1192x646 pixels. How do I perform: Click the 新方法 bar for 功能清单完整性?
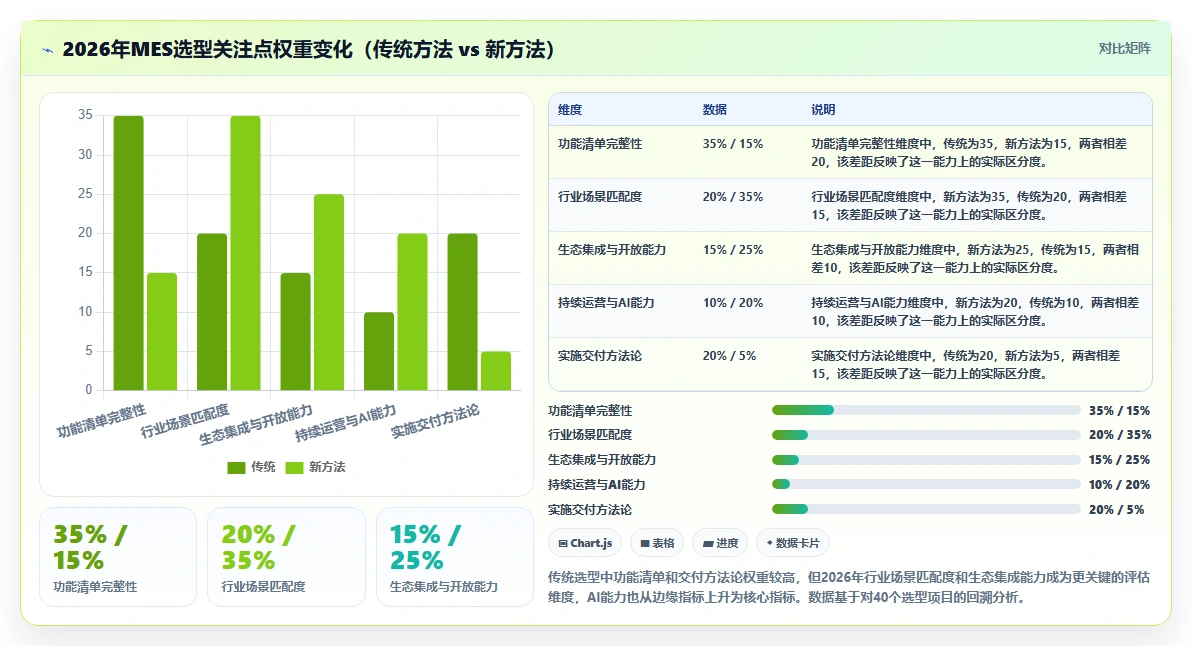click(x=162, y=331)
